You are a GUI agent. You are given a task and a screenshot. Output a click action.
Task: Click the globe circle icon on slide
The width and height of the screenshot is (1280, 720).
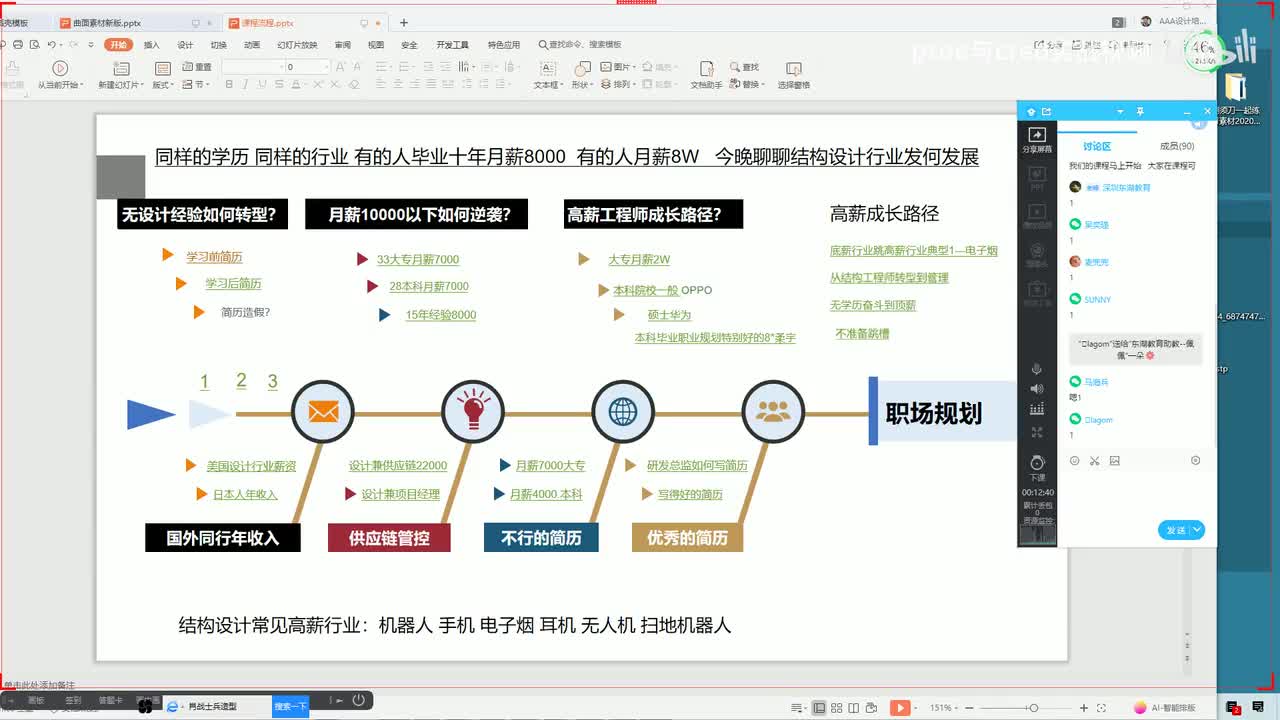(x=622, y=412)
